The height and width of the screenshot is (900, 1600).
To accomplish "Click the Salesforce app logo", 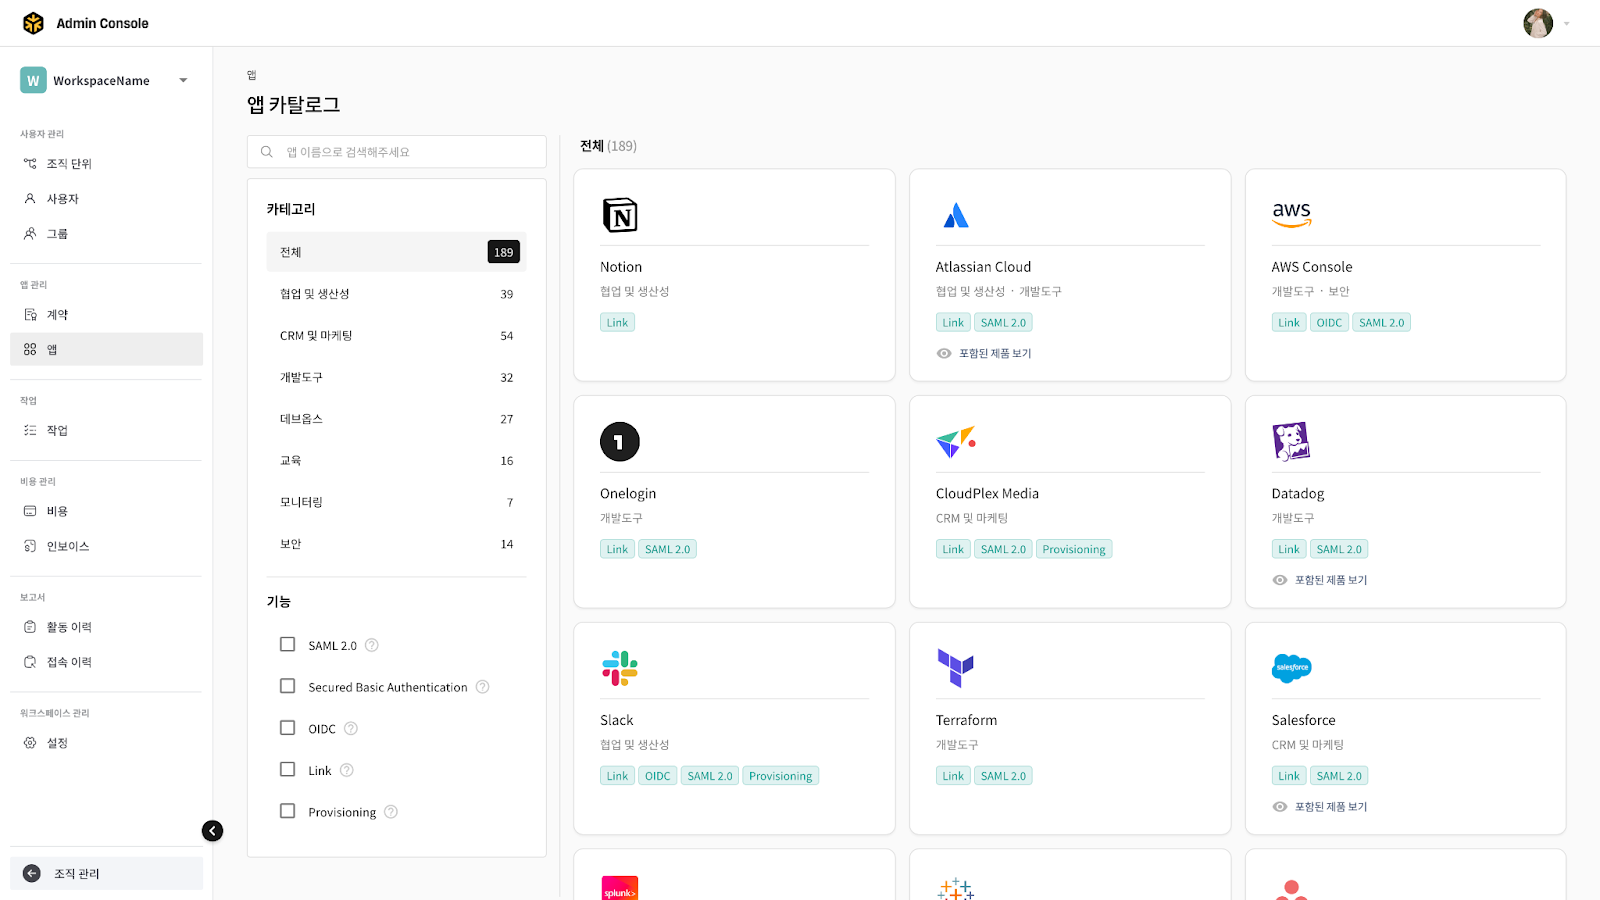I will (1292, 668).
